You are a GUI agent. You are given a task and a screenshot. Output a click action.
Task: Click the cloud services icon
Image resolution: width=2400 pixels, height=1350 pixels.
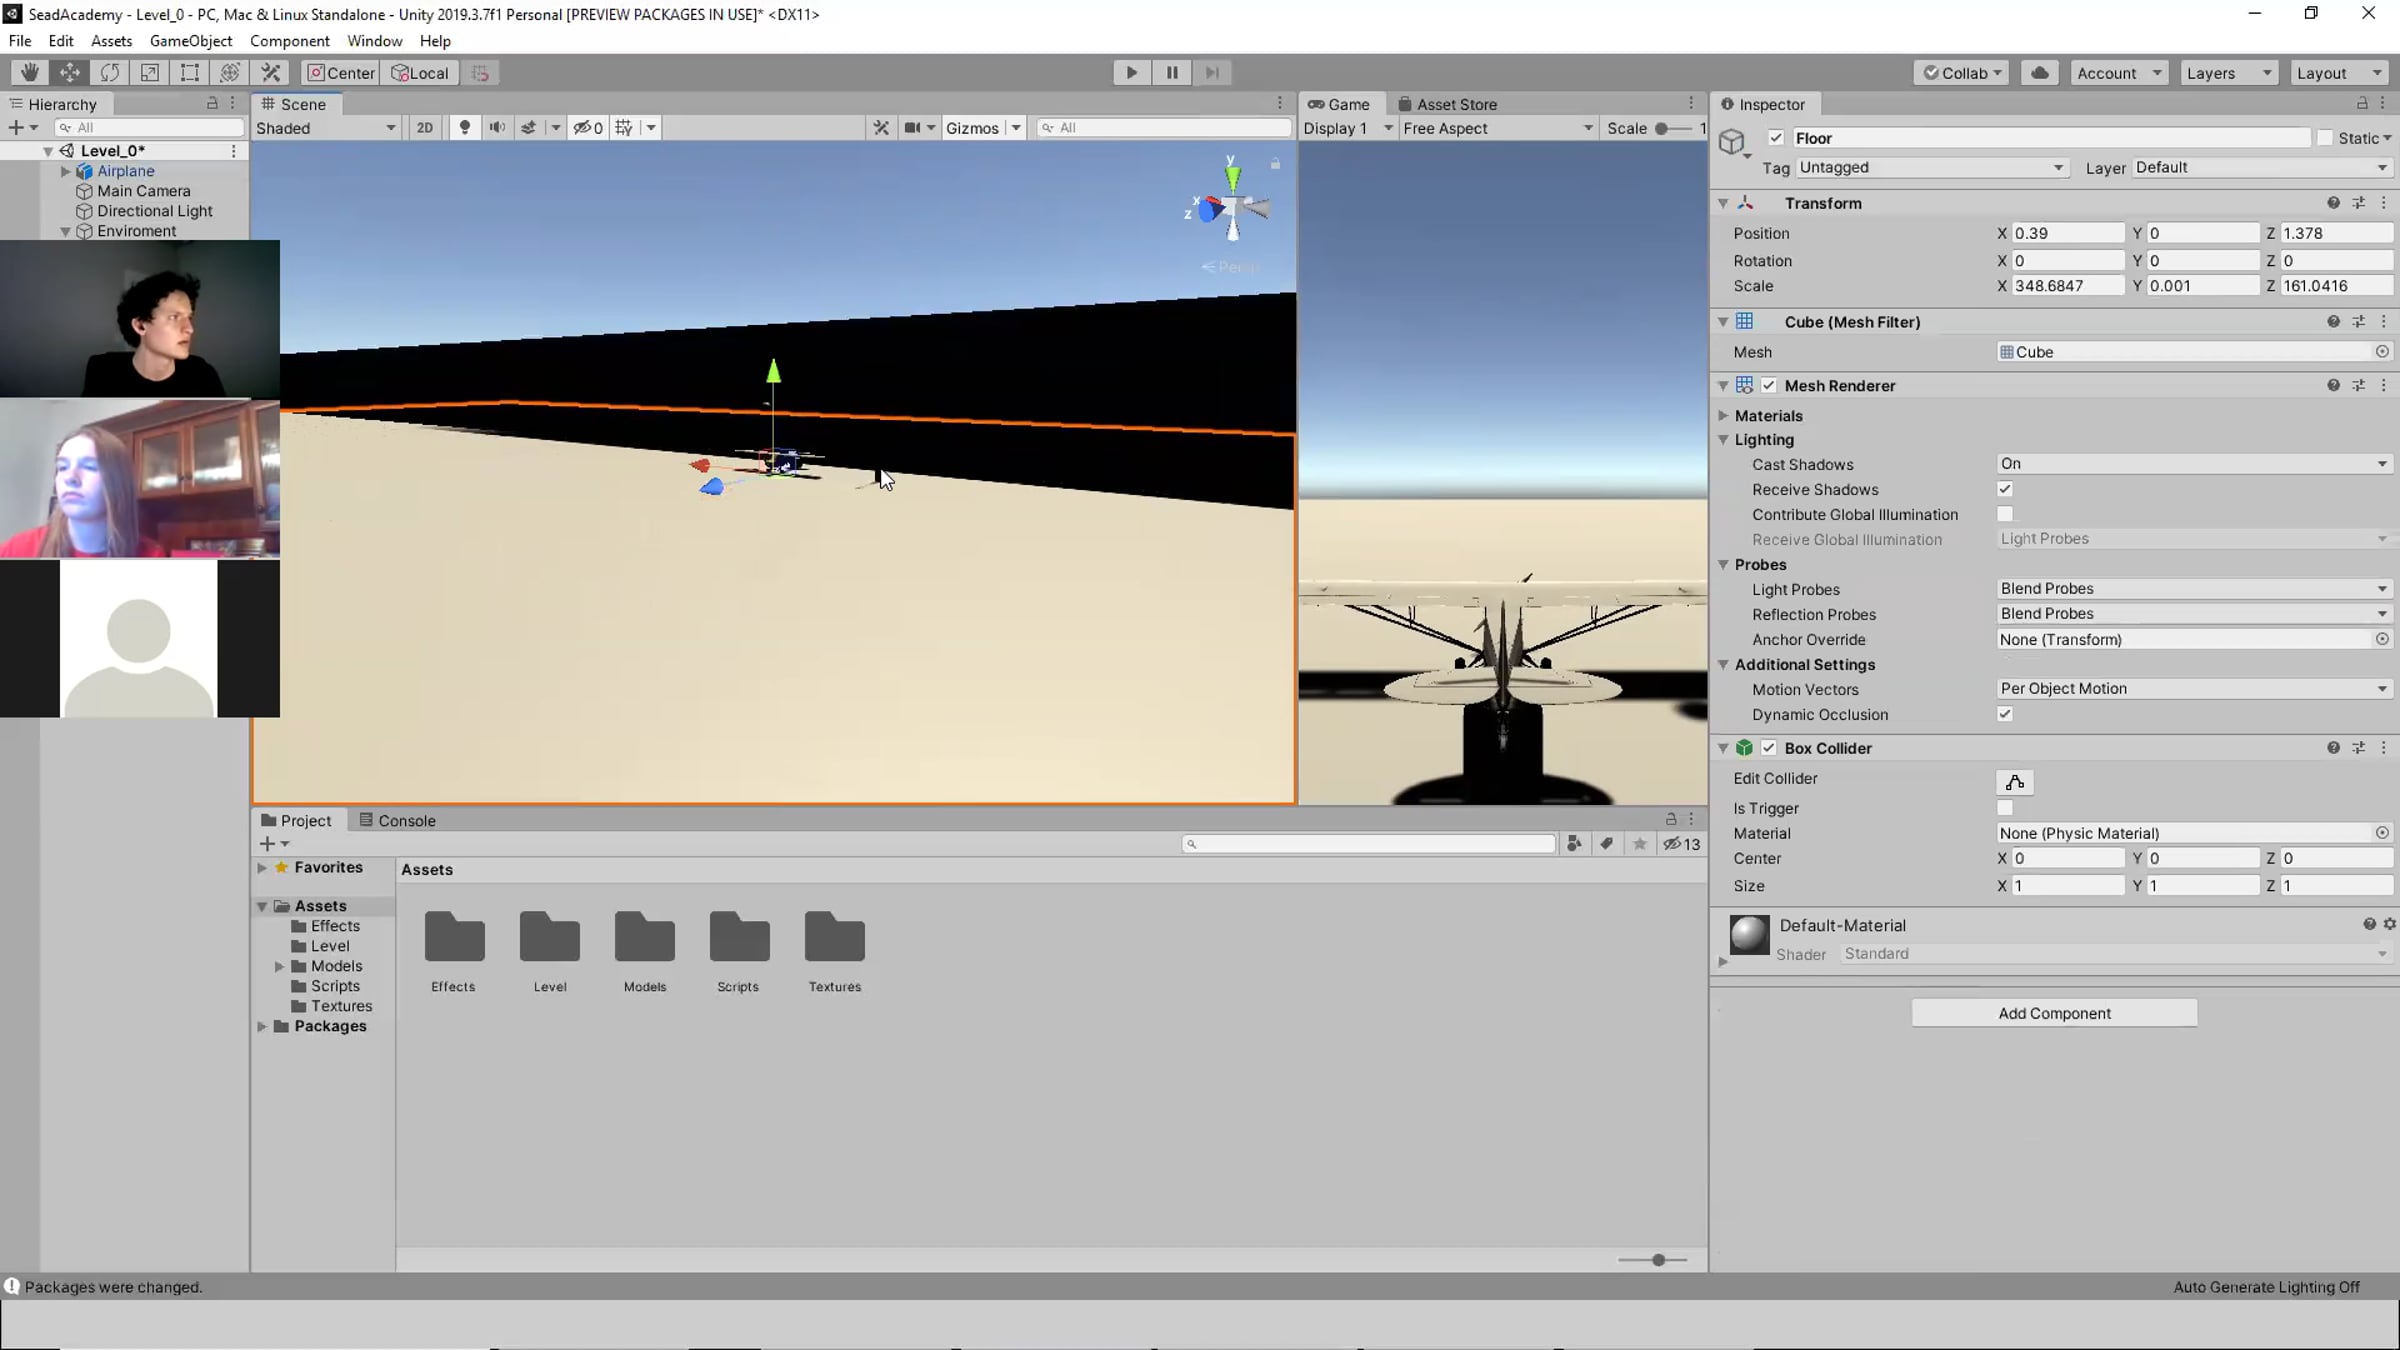(x=2040, y=72)
